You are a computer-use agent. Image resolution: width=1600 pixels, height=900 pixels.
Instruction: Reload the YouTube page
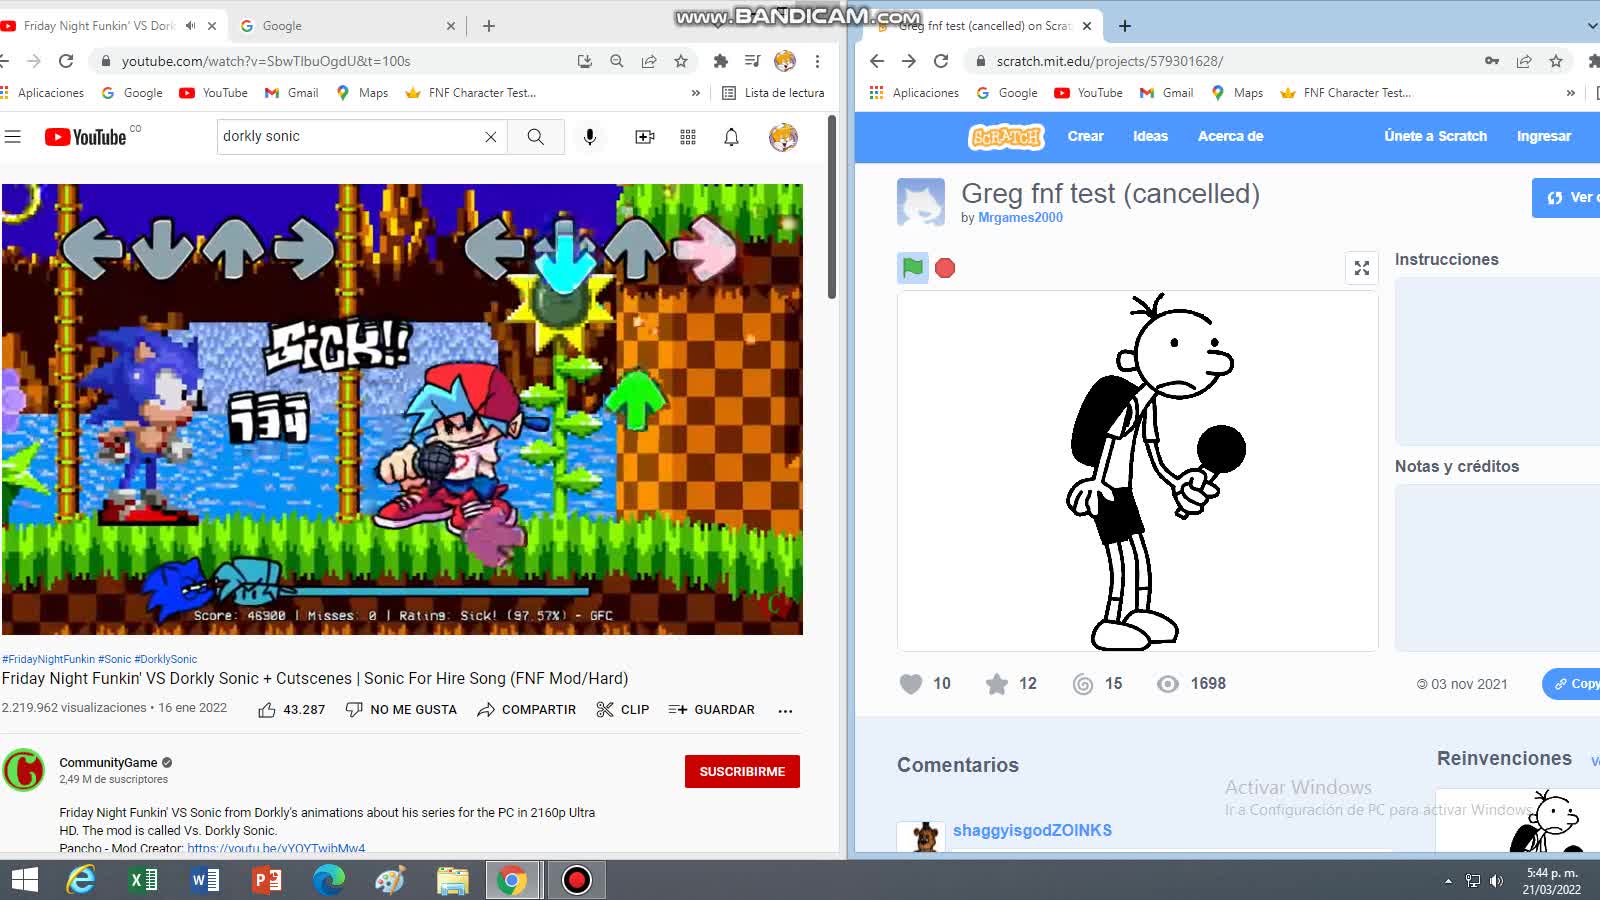tap(66, 61)
